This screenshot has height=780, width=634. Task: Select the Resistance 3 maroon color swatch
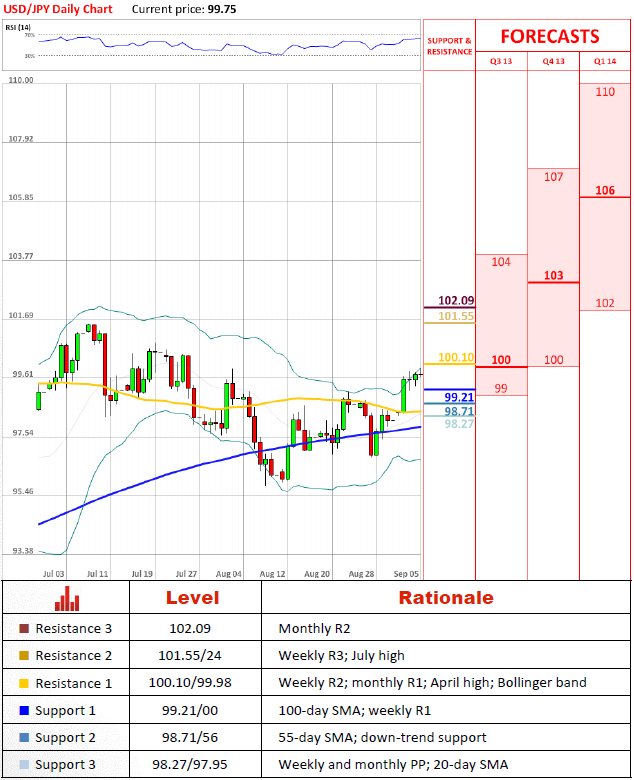pyautogui.click(x=24, y=629)
